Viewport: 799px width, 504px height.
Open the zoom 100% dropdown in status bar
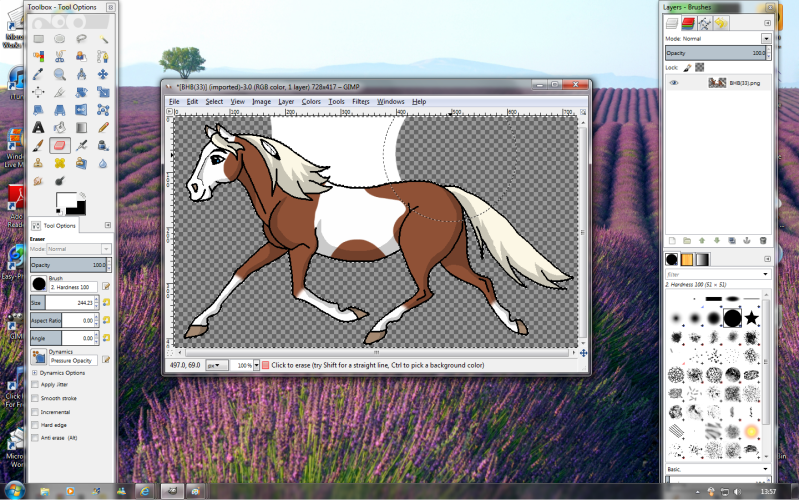click(x=256, y=365)
